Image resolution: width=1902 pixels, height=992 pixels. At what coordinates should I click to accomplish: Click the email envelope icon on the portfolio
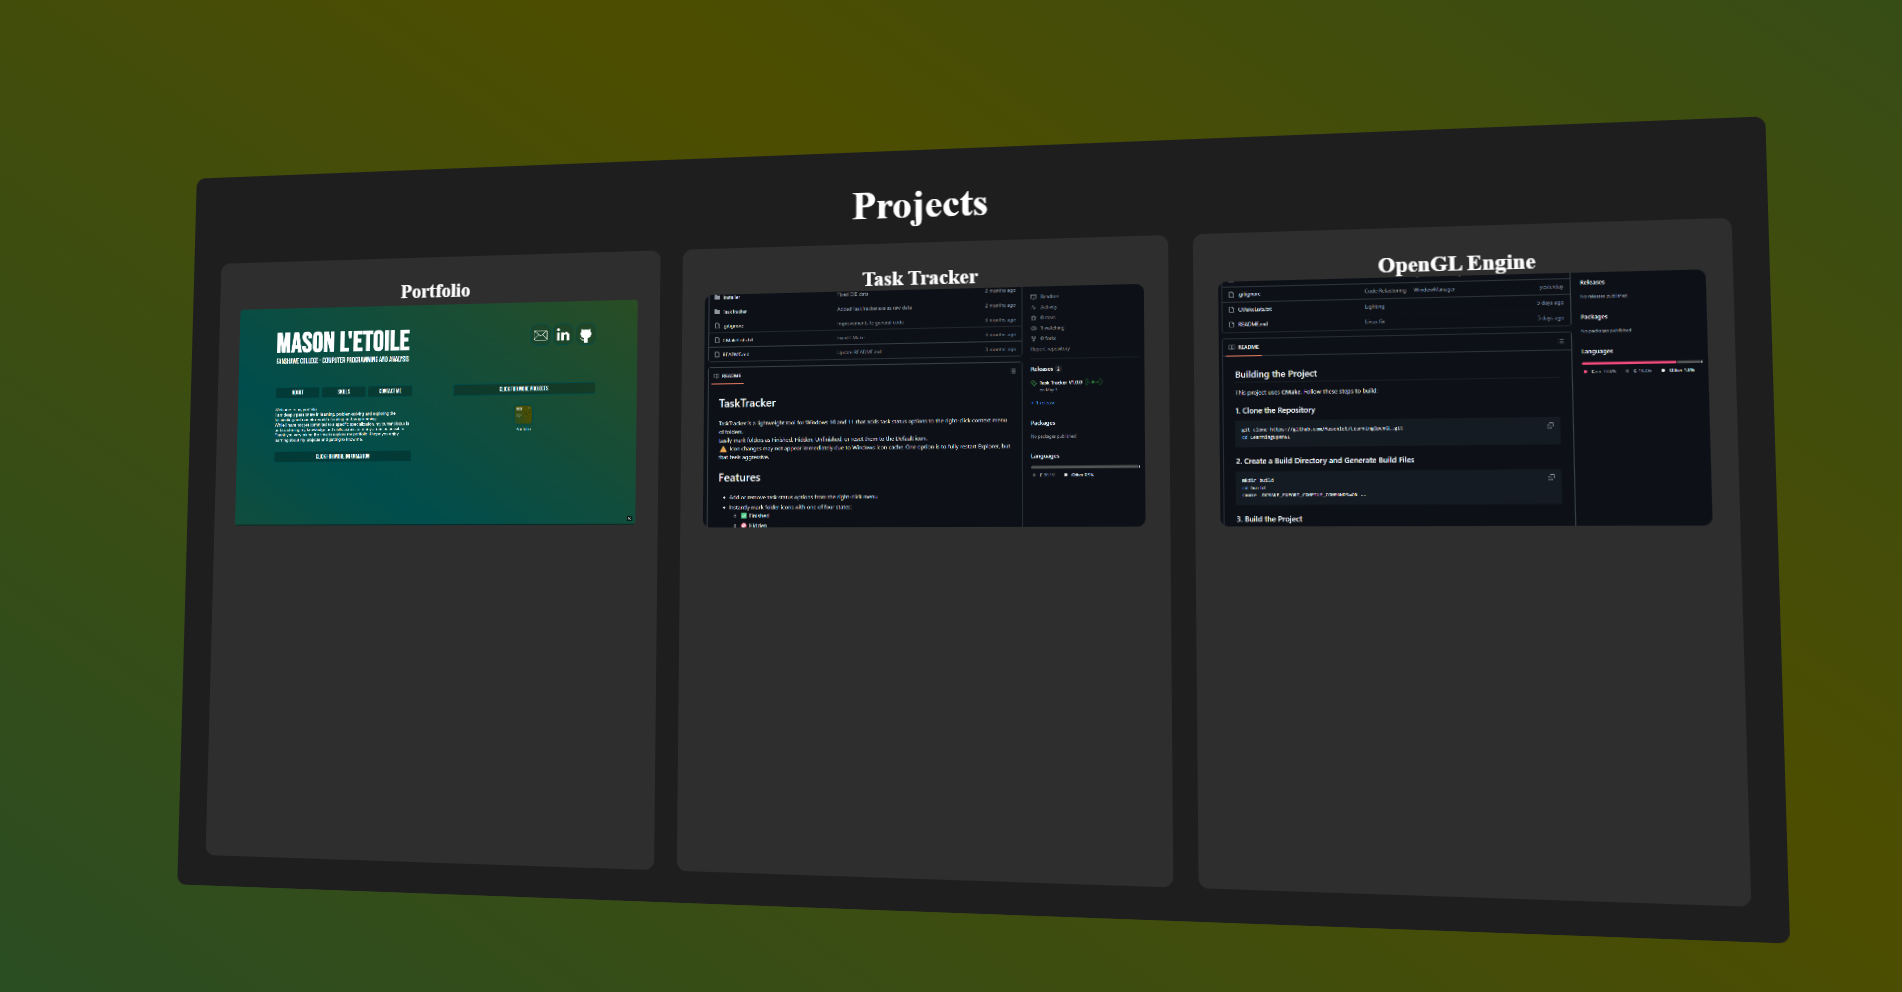[x=540, y=335]
